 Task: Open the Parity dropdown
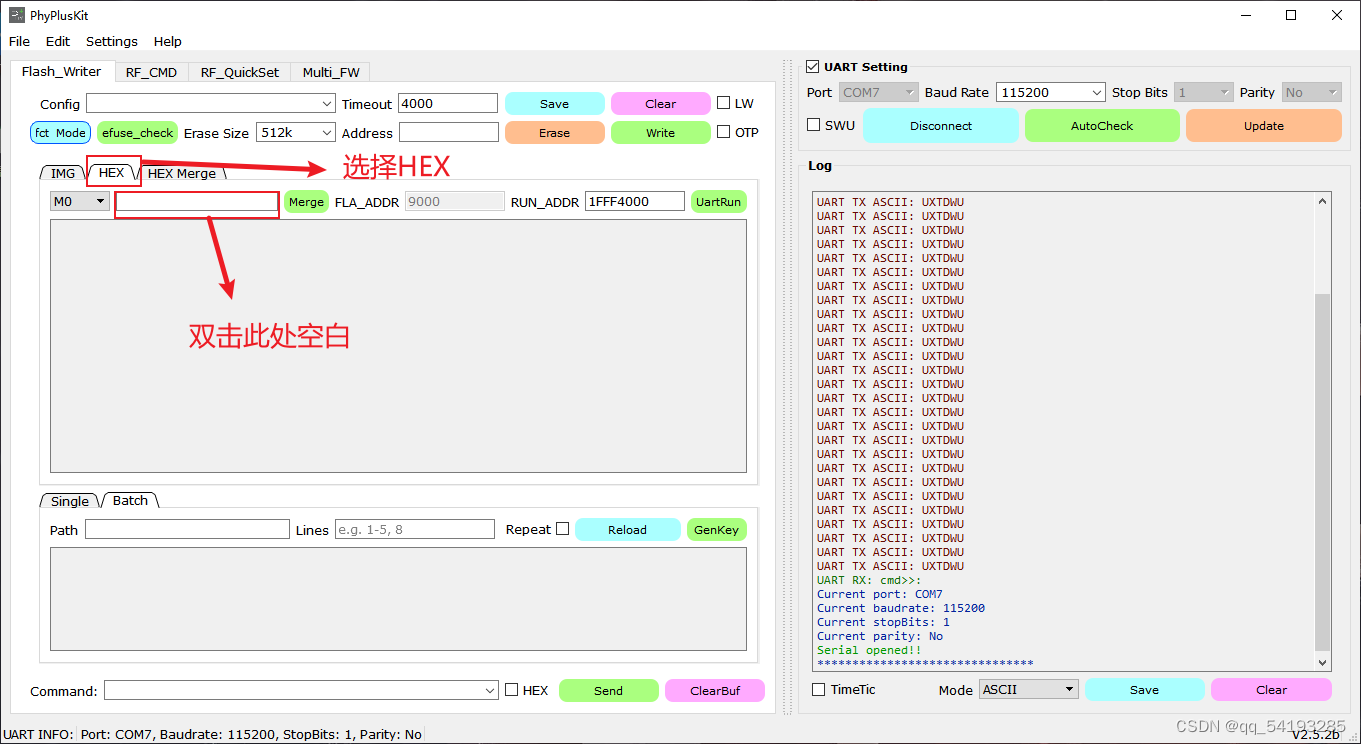coord(1311,92)
